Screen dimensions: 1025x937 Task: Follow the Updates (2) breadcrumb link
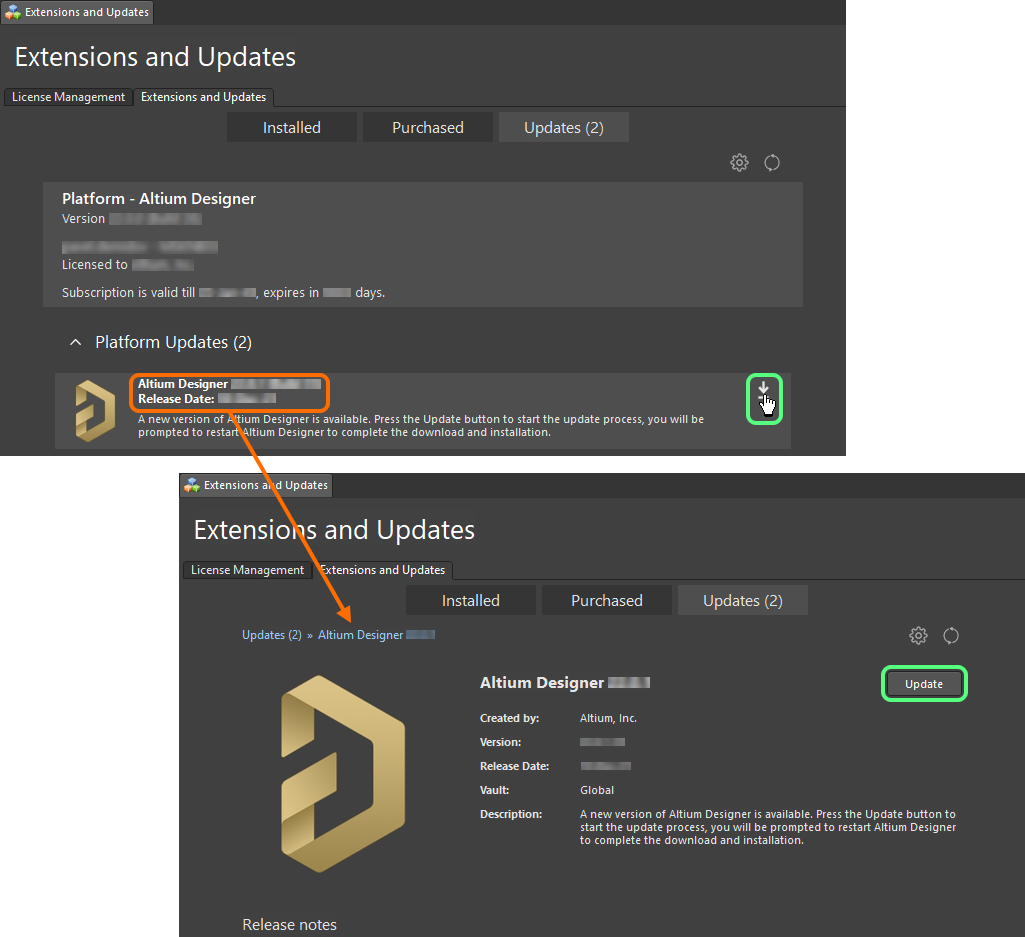click(271, 635)
